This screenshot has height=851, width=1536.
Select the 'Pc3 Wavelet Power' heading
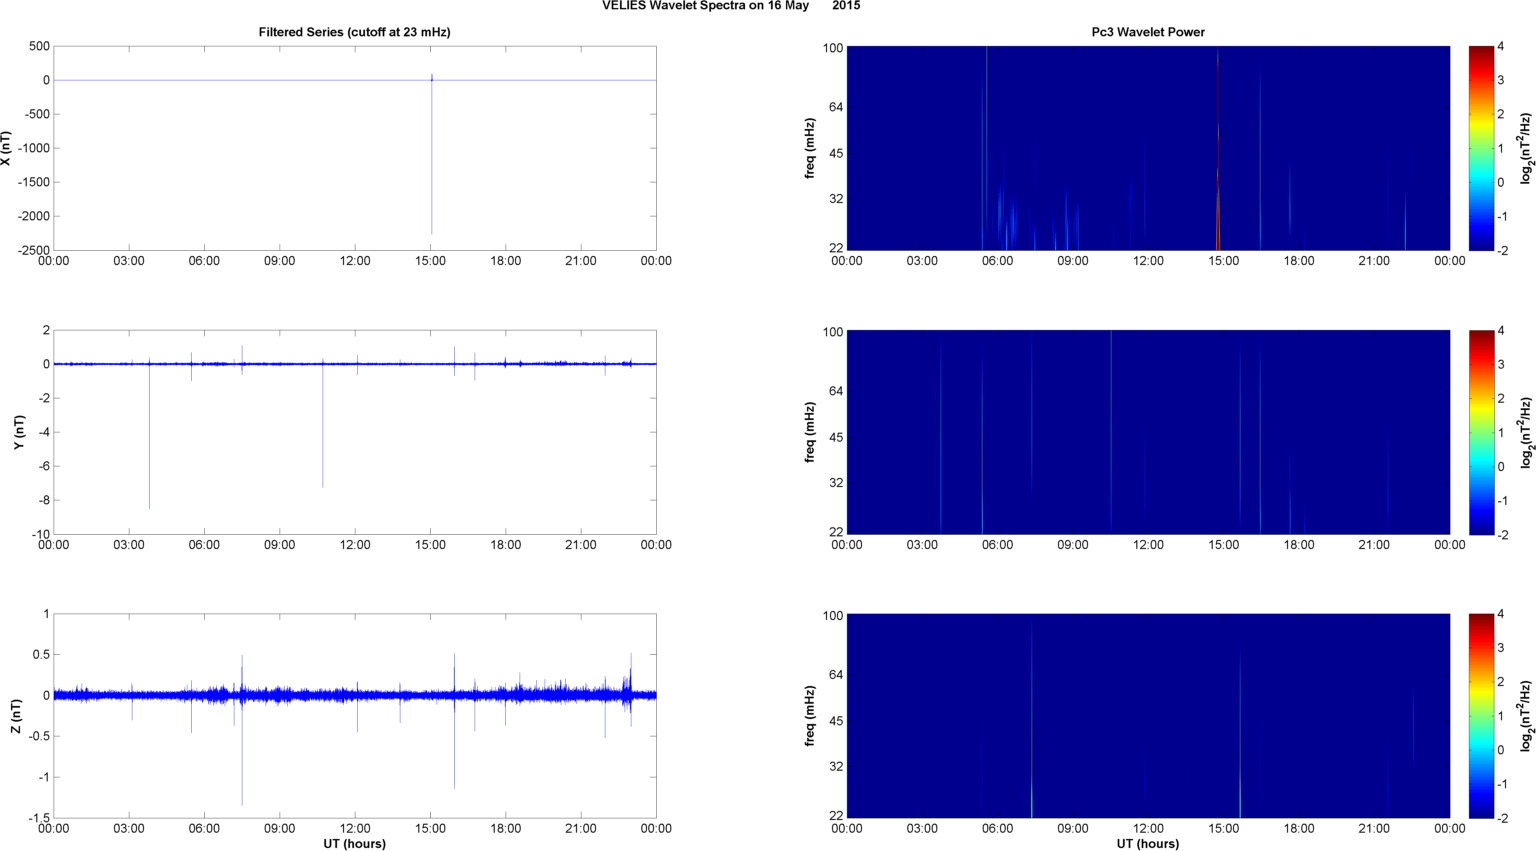coord(1148,32)
